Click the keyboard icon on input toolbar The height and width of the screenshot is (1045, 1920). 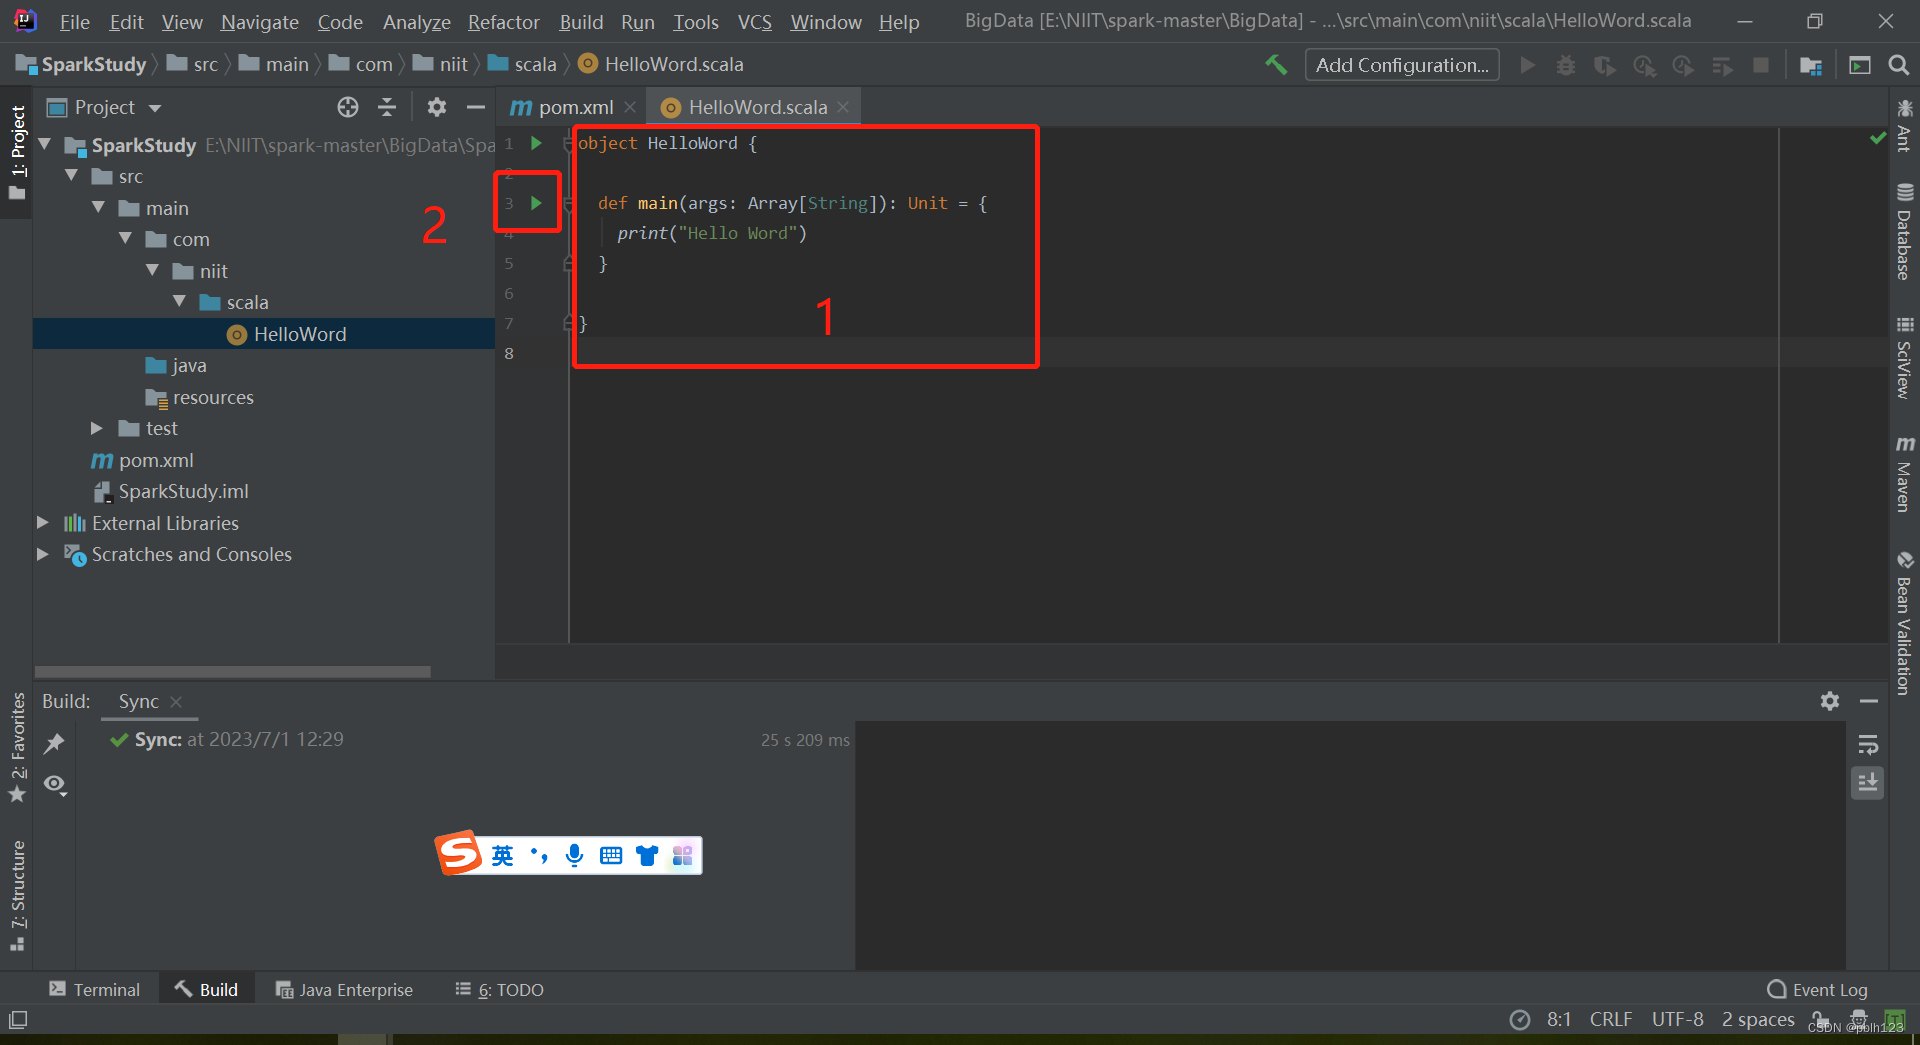click(x=611, y=855)
